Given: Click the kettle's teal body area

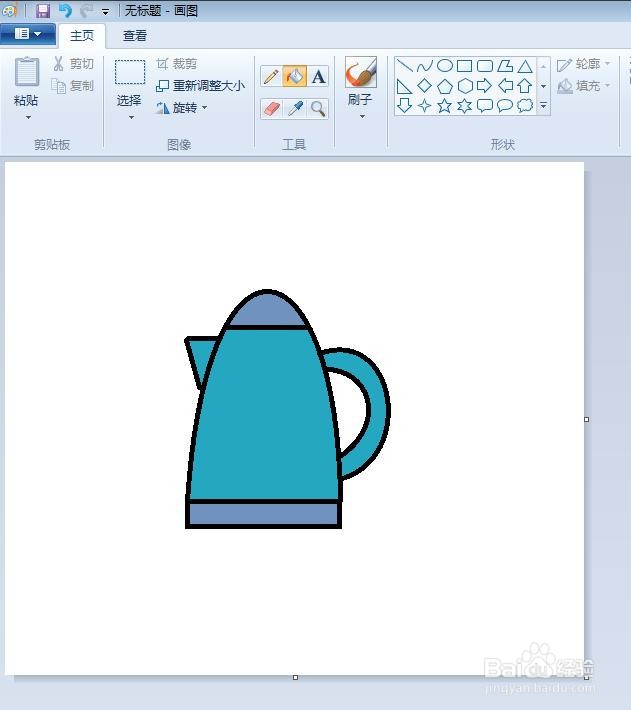Looking at the screenshot, I should (265, 417).
